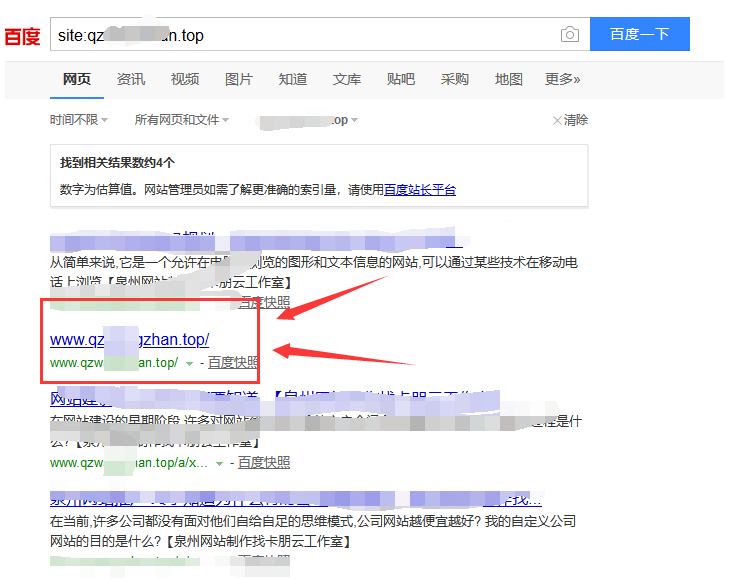Open the 知道 tab
Image resolution: width=732 pixels, height=579 pixels.
[x=293, y=79]
